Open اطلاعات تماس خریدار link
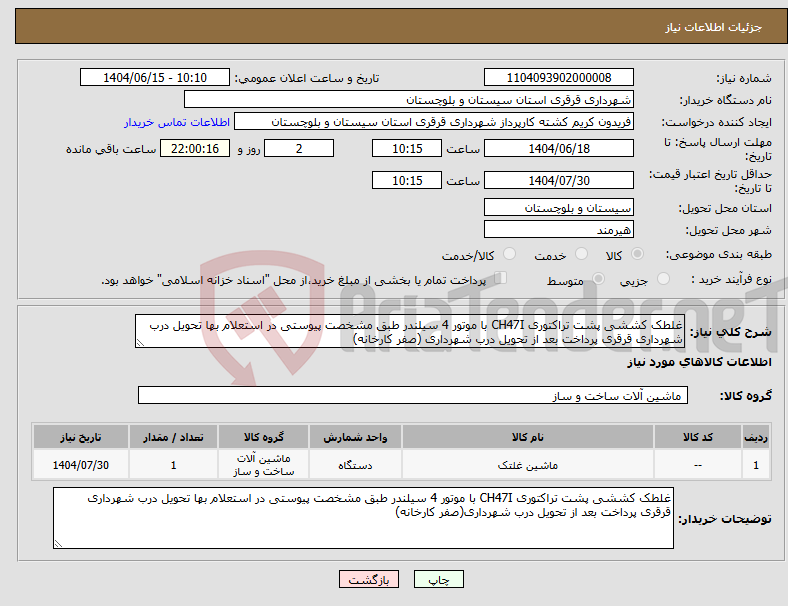The width and height of the screenshot is (788, 606). pyautogui.click(x=177, y=122)
